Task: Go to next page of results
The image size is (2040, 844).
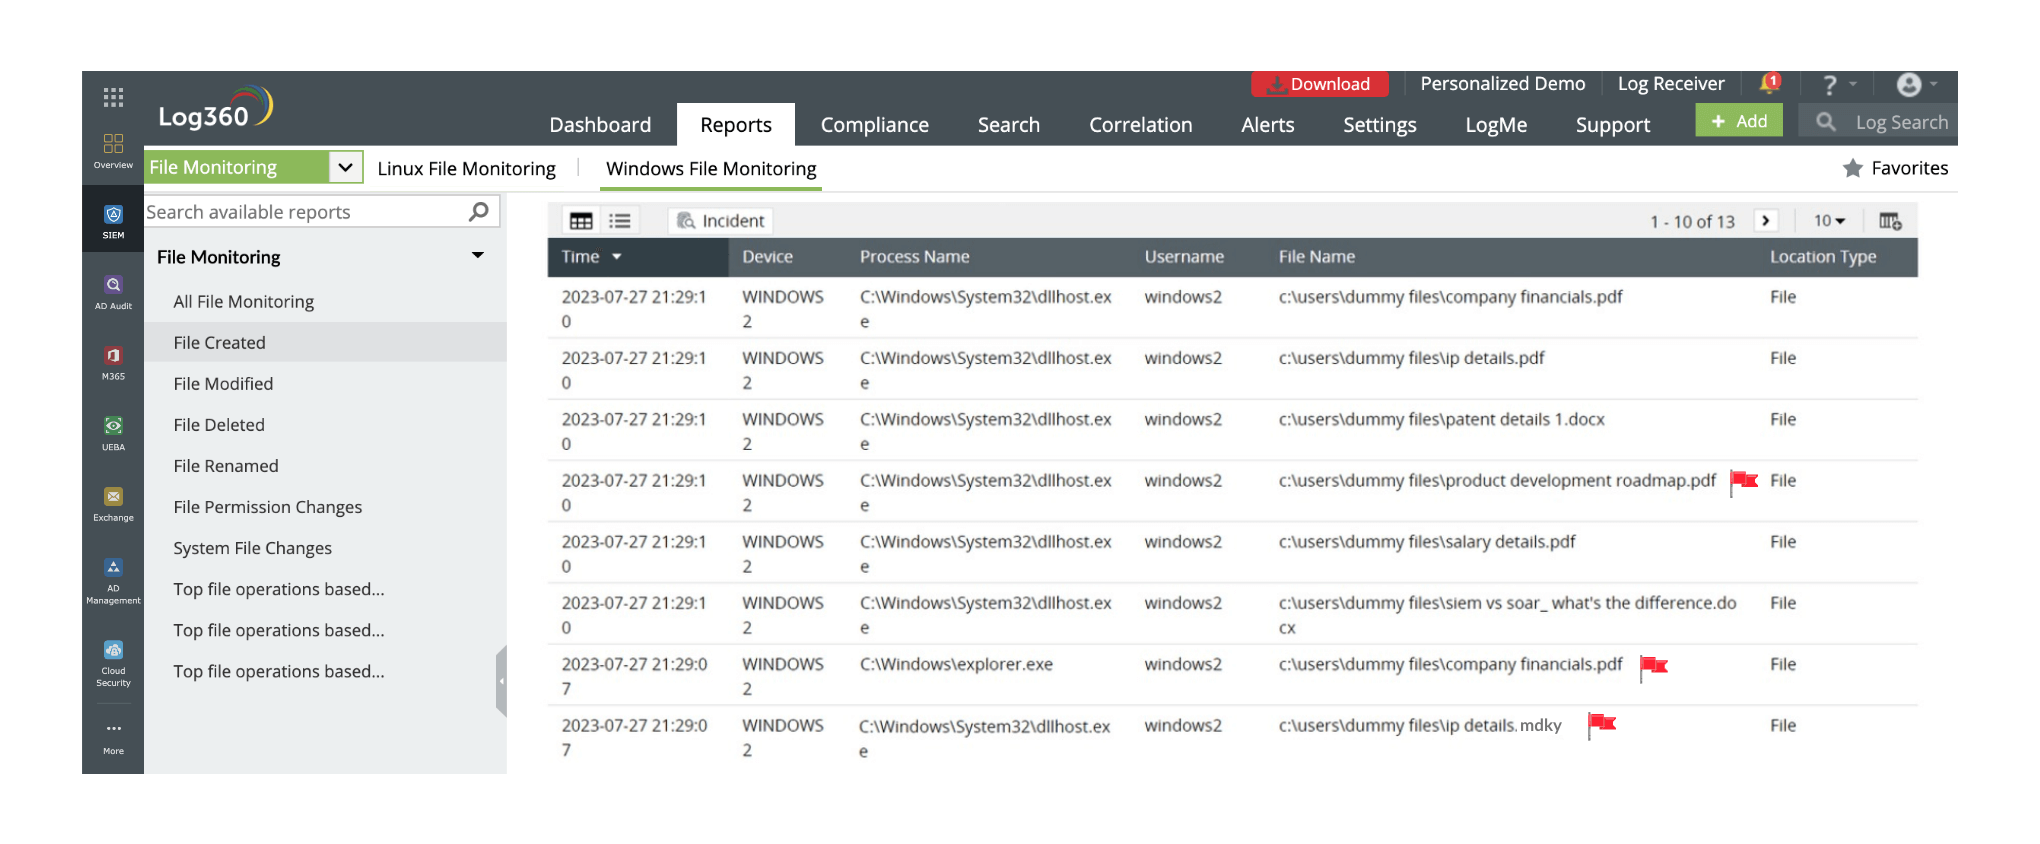Action: 1766,221
